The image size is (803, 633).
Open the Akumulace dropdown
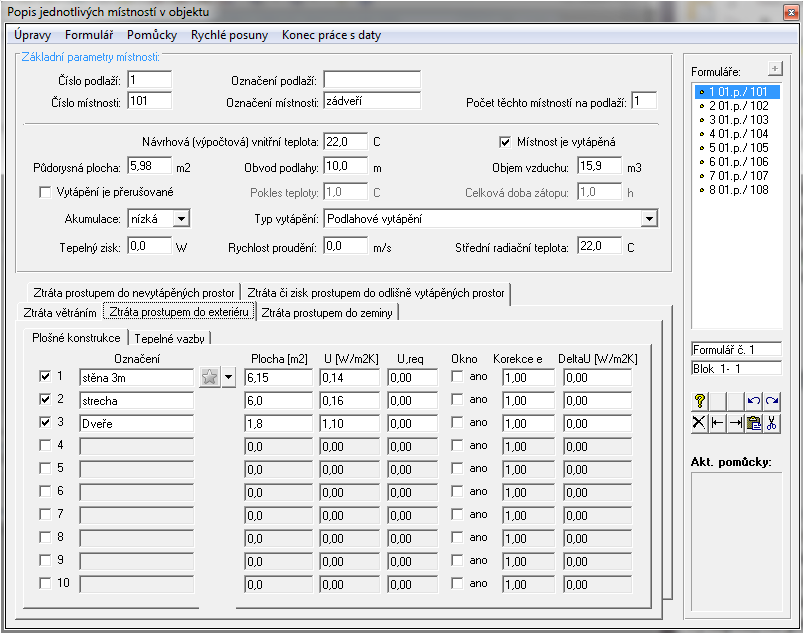click(x=181, y=219)
